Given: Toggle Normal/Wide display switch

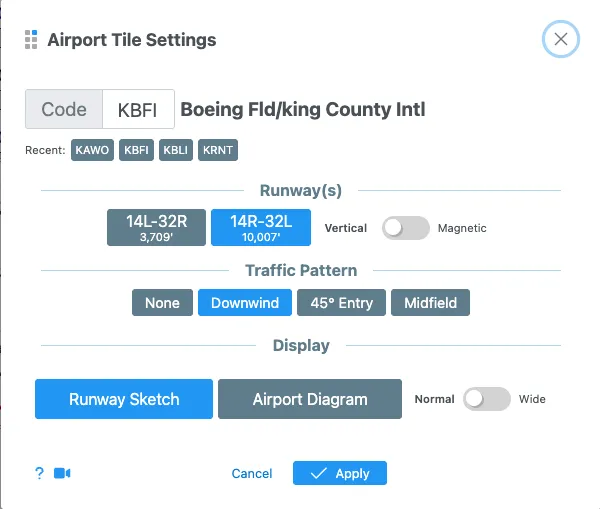Looking at the screenshot, I should (x=486, y=399).
